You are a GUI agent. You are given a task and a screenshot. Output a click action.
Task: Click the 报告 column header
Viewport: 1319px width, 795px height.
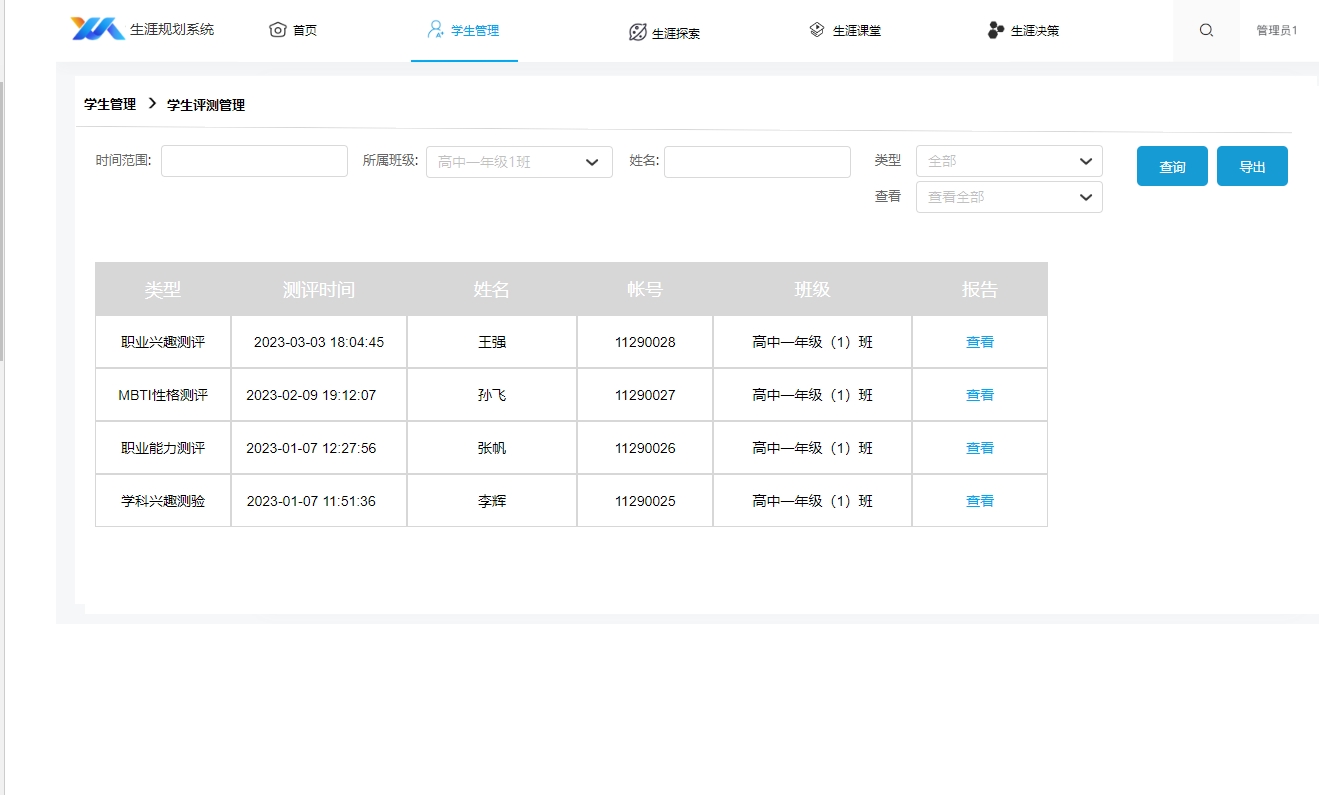point(980,289)
